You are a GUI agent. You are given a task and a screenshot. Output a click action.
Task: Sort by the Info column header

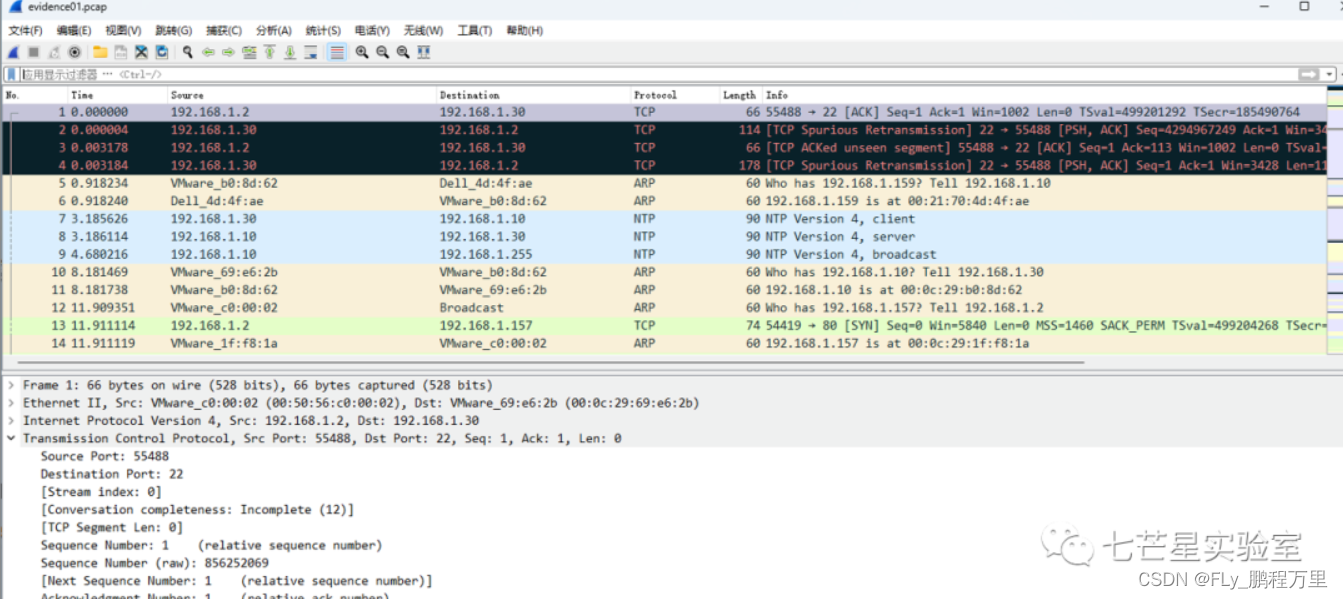[1045, 95]
